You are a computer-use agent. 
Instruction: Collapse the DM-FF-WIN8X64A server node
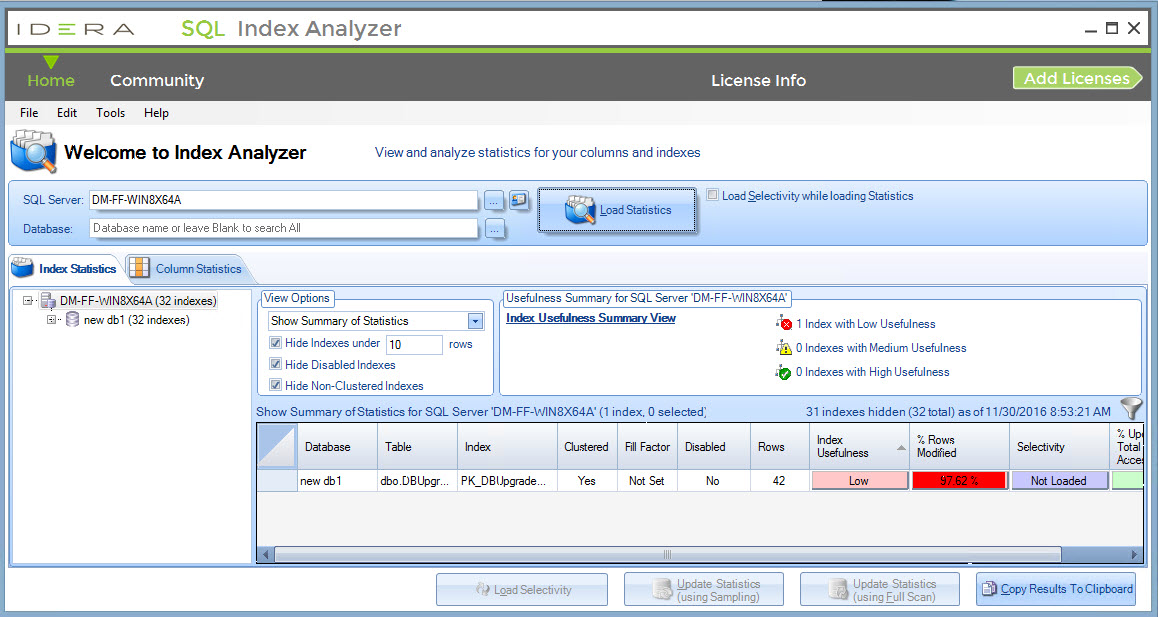point(28,300)
